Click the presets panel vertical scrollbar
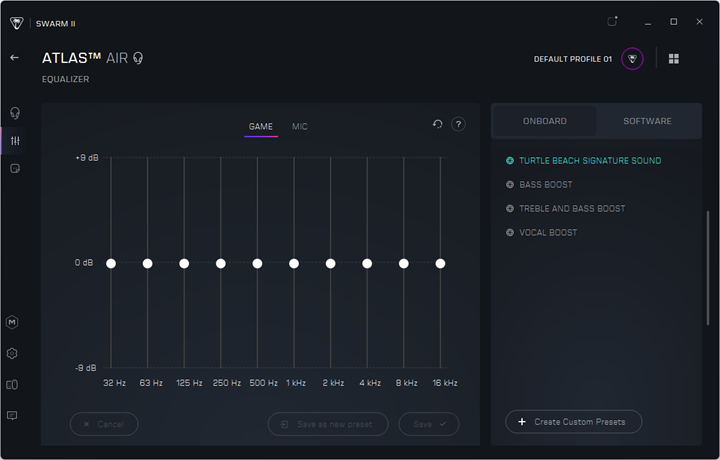This screenshot has width=720, height=460. coord(707,267)
